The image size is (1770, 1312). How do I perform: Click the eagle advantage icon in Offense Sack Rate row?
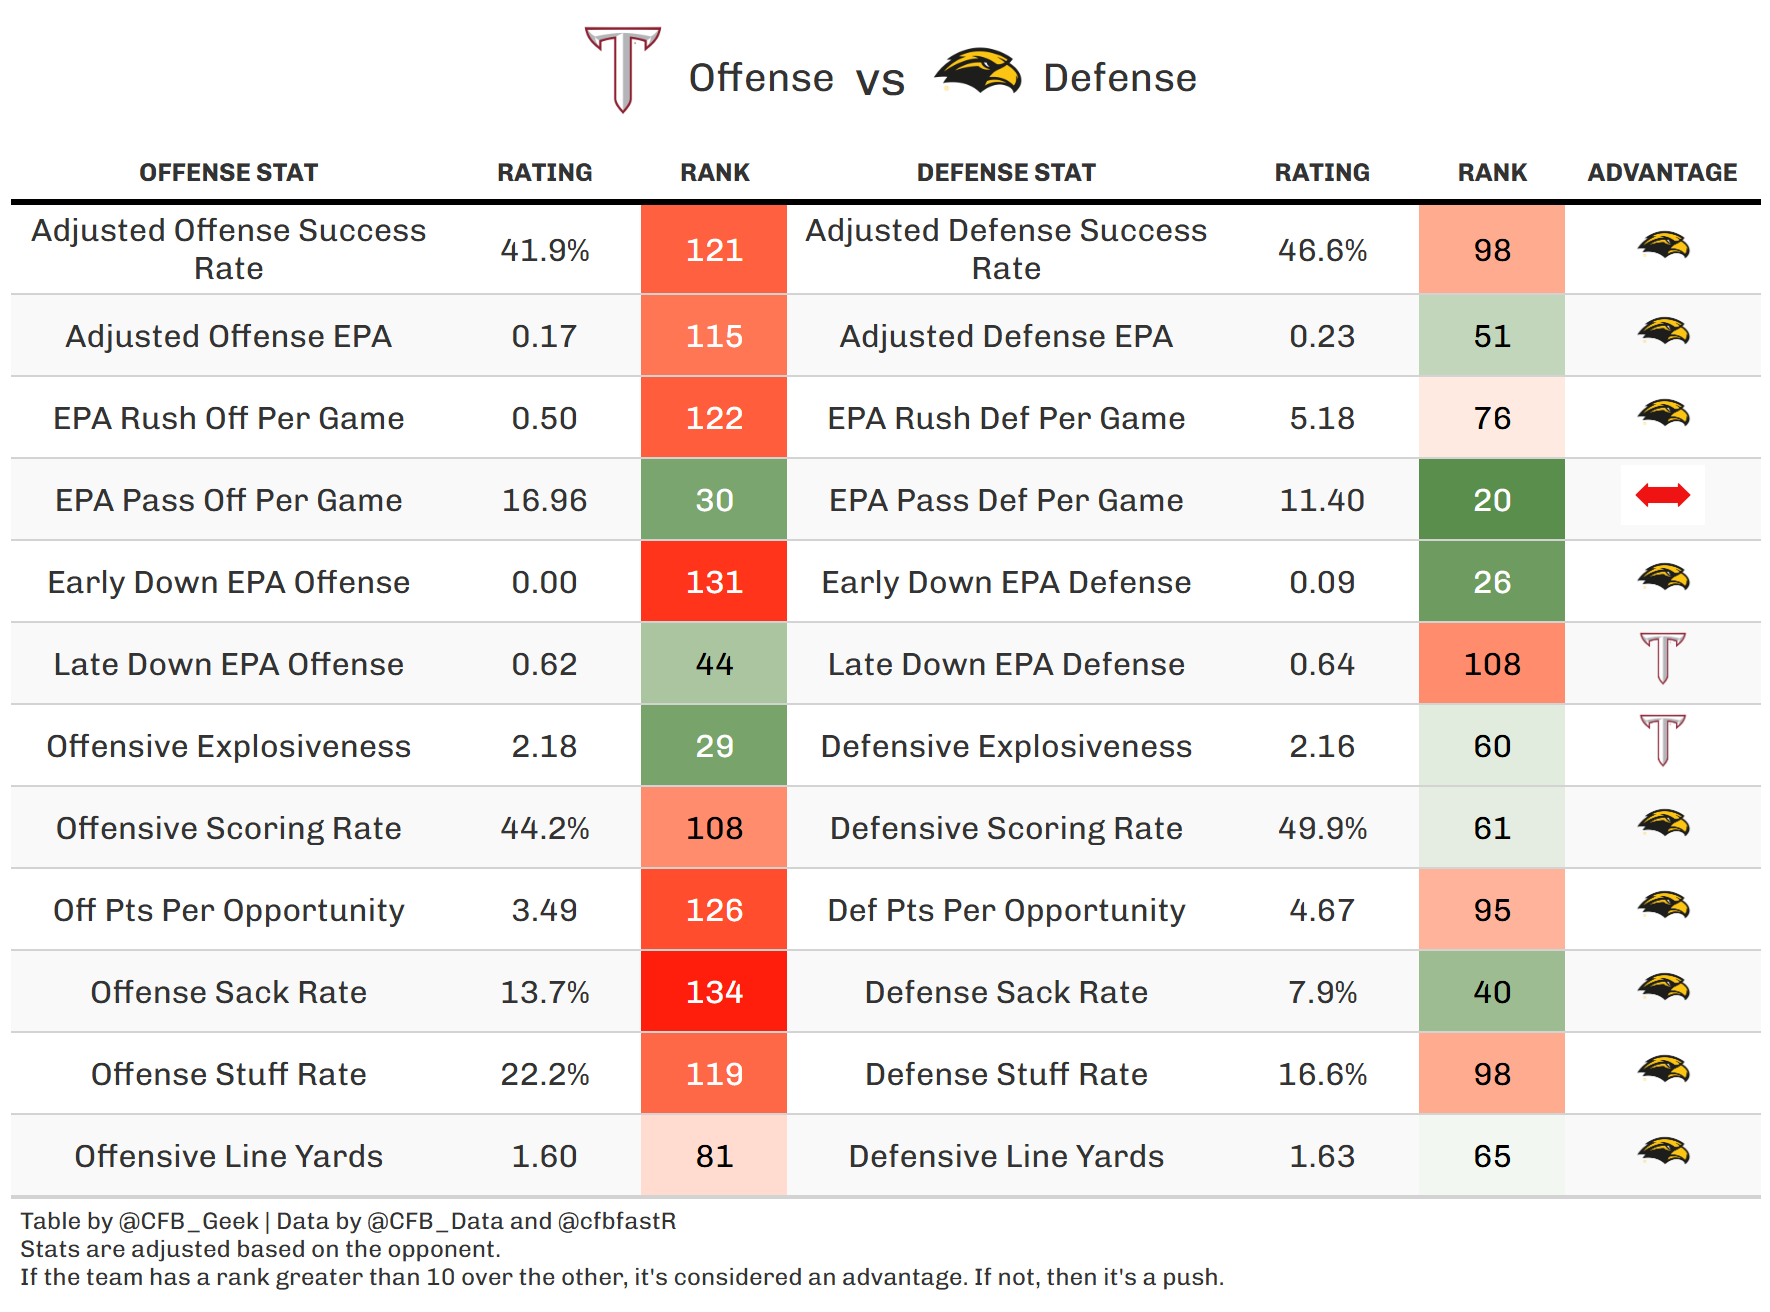pos(1662,987)
